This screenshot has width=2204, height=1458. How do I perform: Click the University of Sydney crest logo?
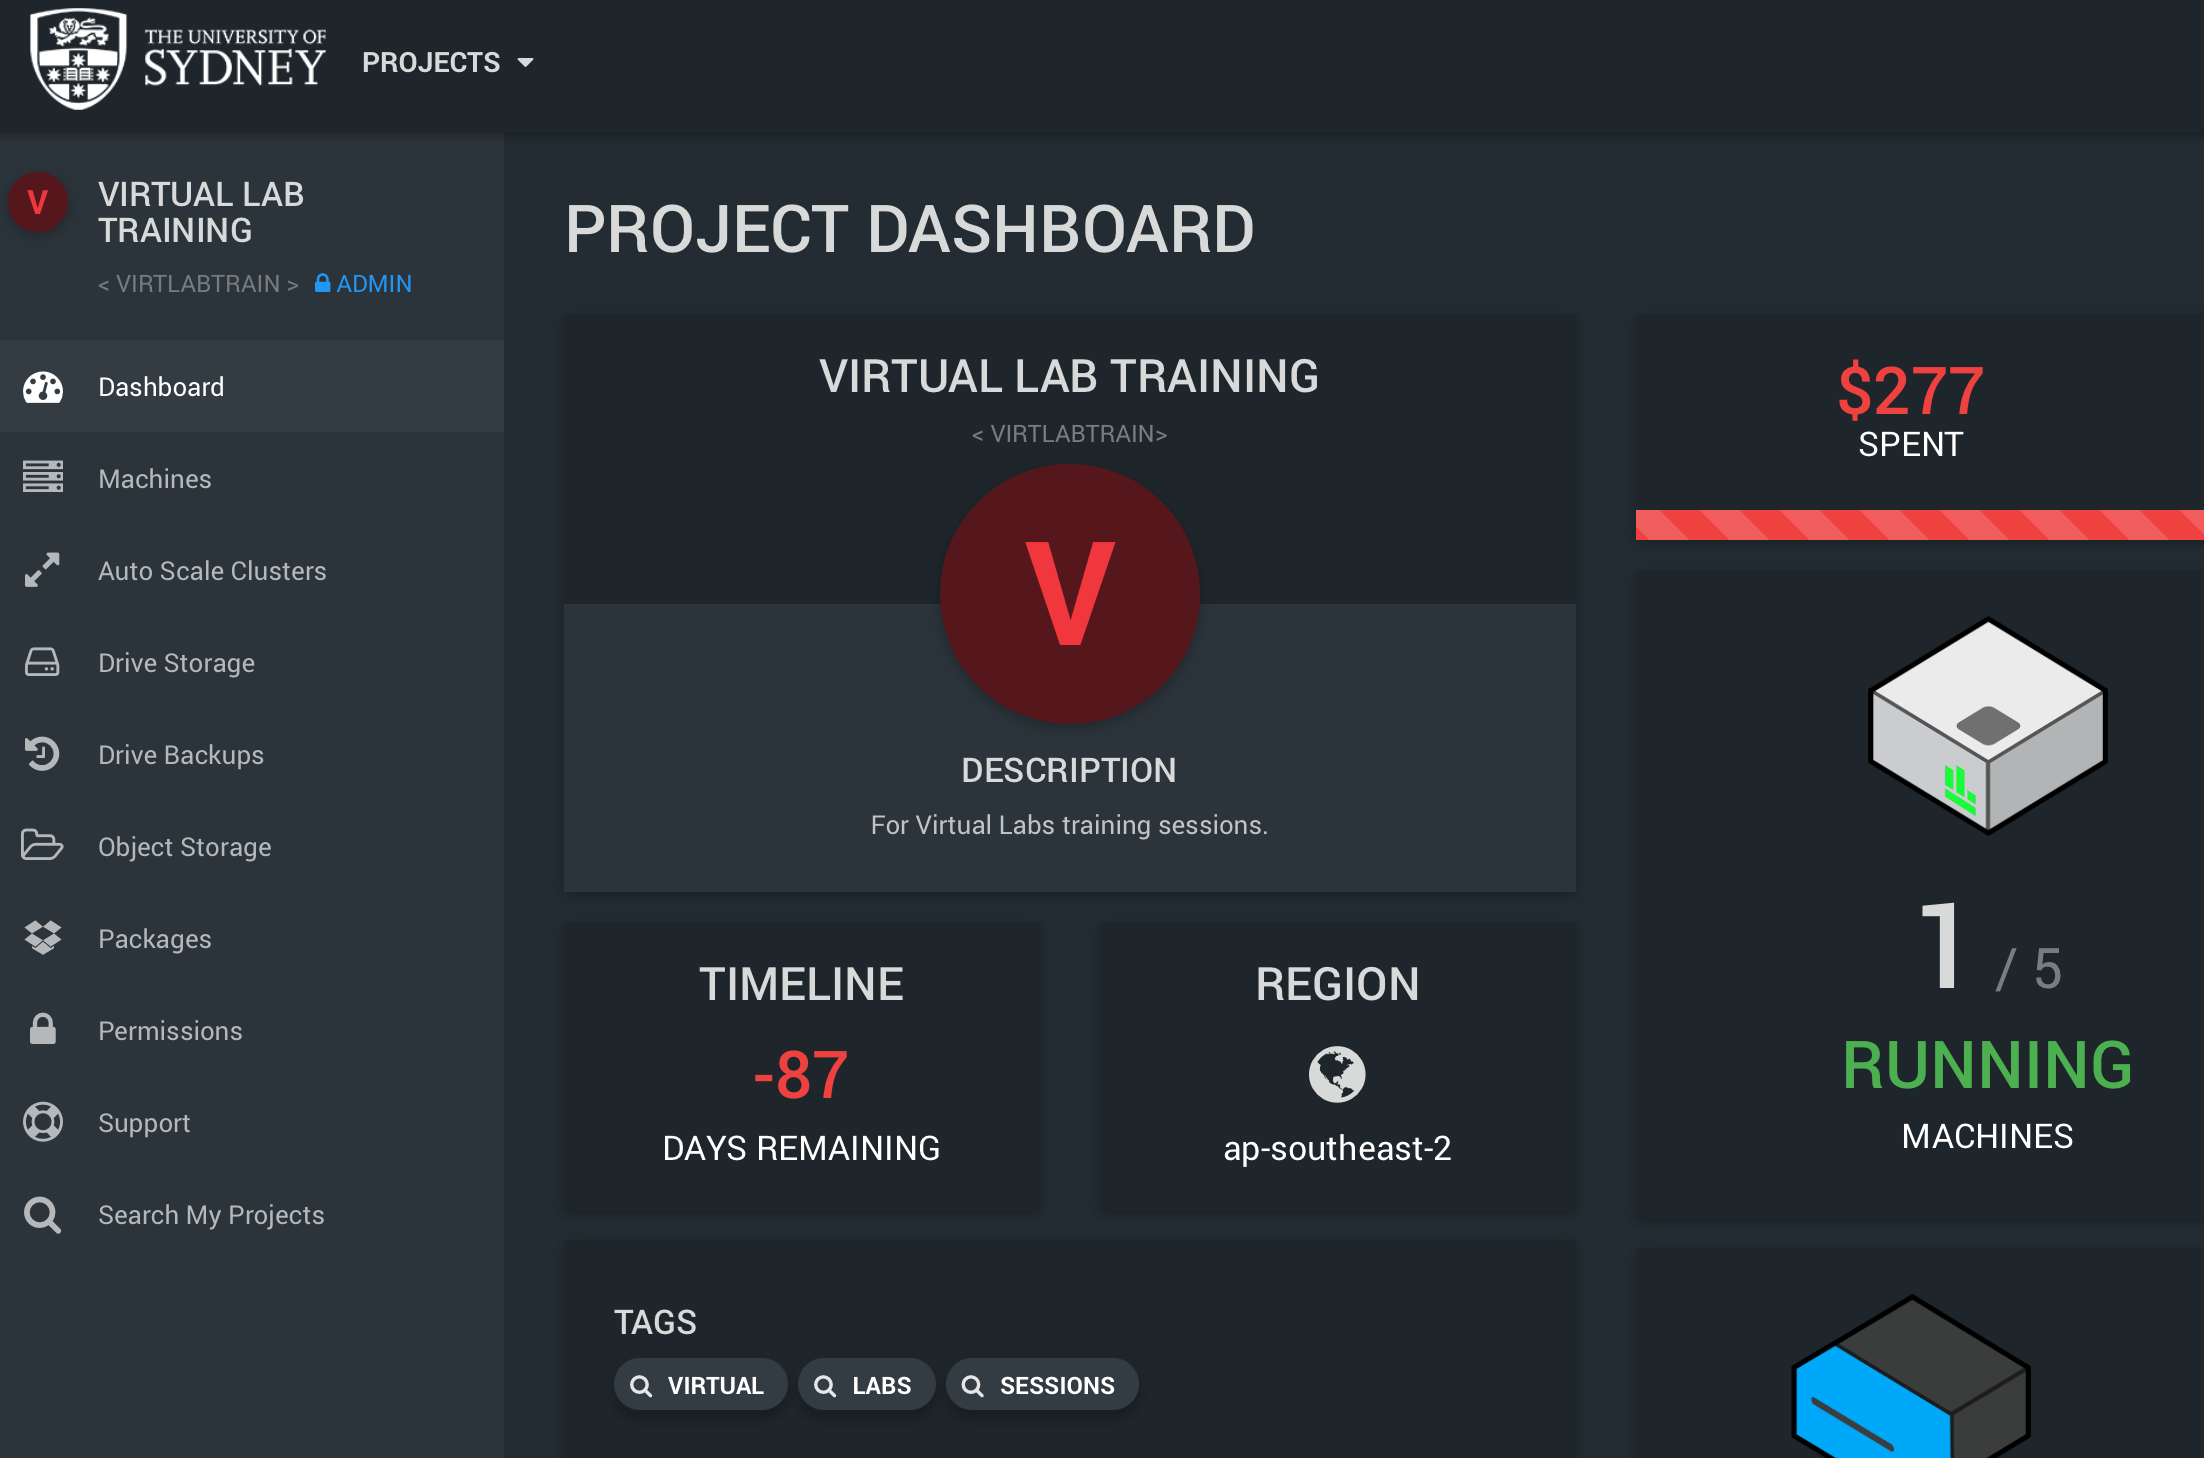[78, 60]
